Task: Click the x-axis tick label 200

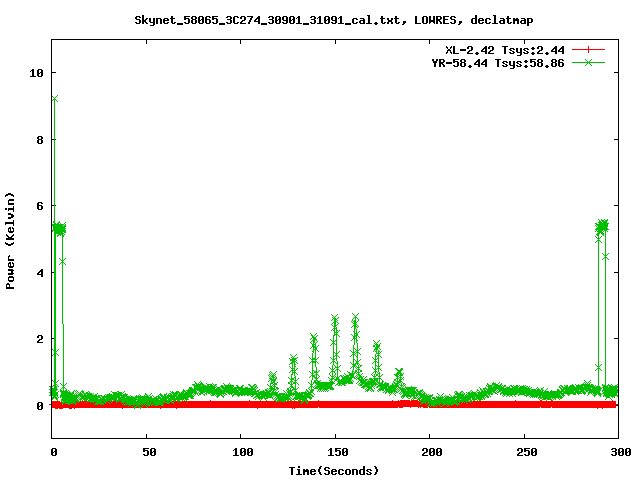Action: point(432,452)
